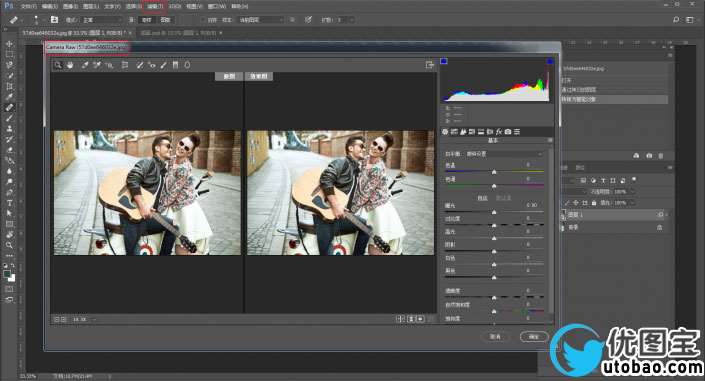The width and height of the screenshot is (705, 381).
Task: Open the 文件 menu
Action: (x=28, y=6)
